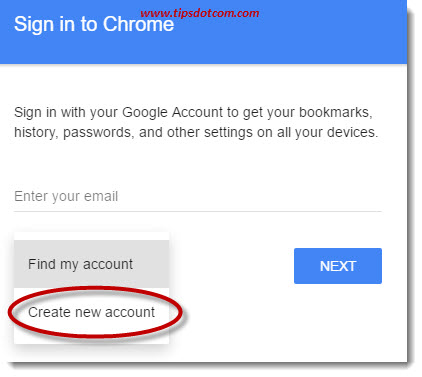Click the email field underline

198,211
